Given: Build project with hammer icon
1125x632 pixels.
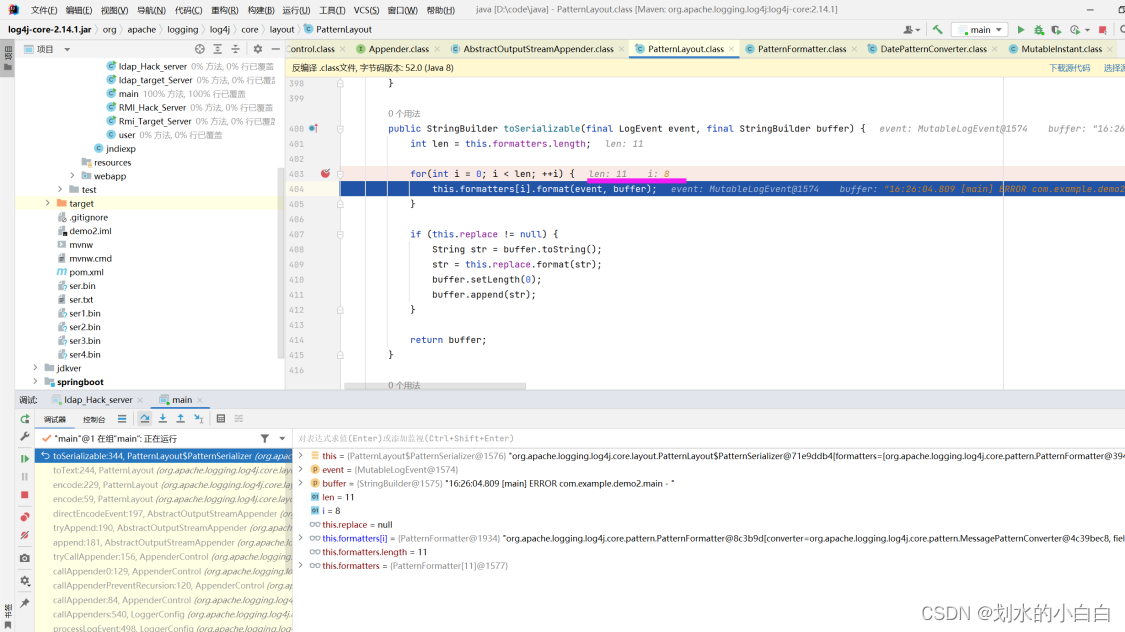Looking at the screenshot, I should [x=938, y=29].
